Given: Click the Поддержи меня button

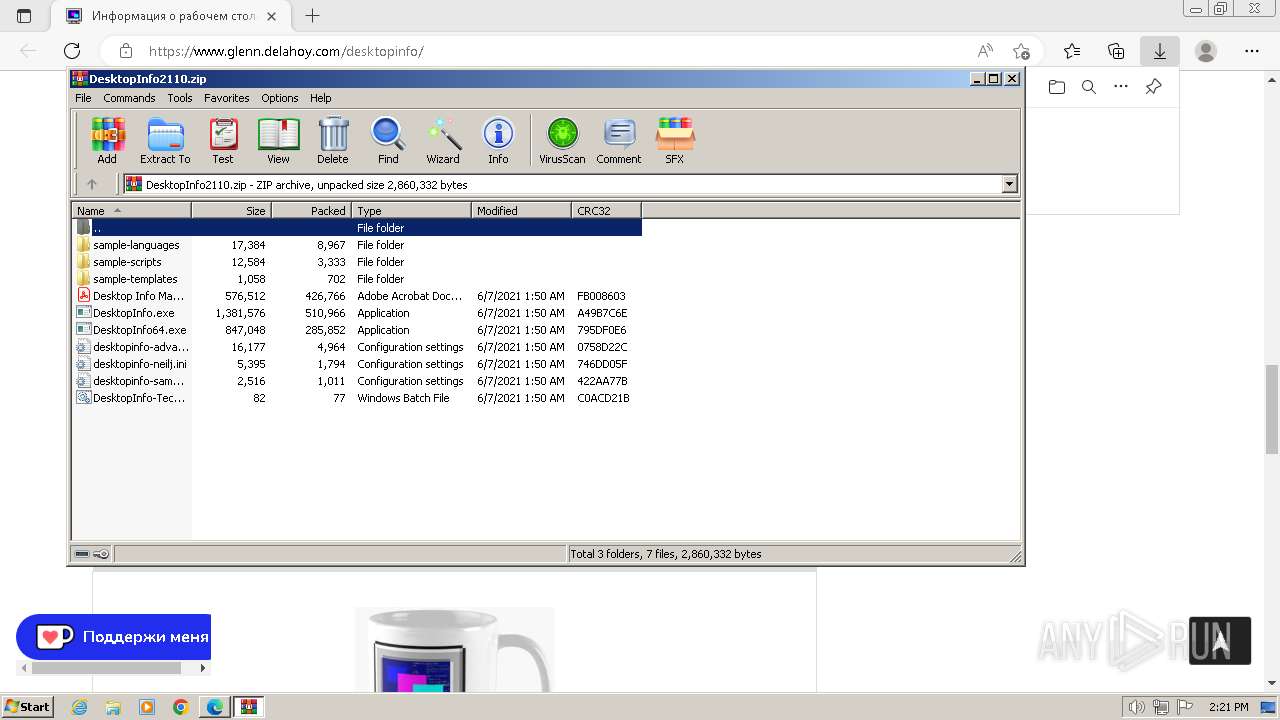Looking at the screenshot, I should 113,637.
